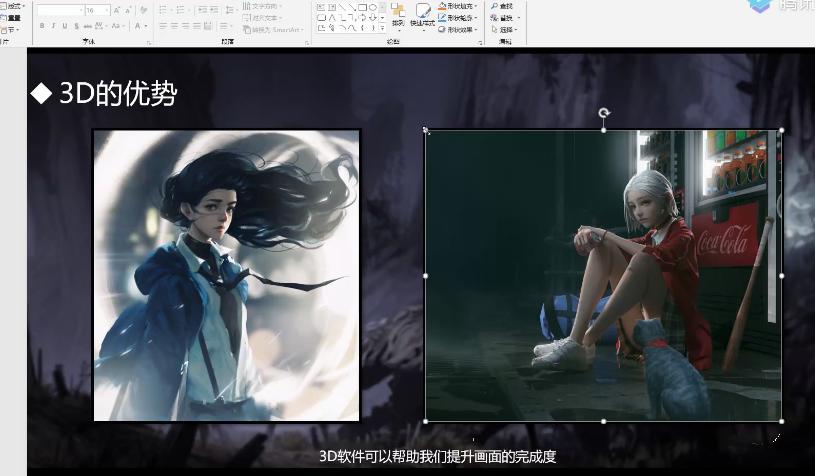Screen dimensions: 815x476
Task: Open the Quick Styles (快速样式) gallery
Action: coord(423,16)
